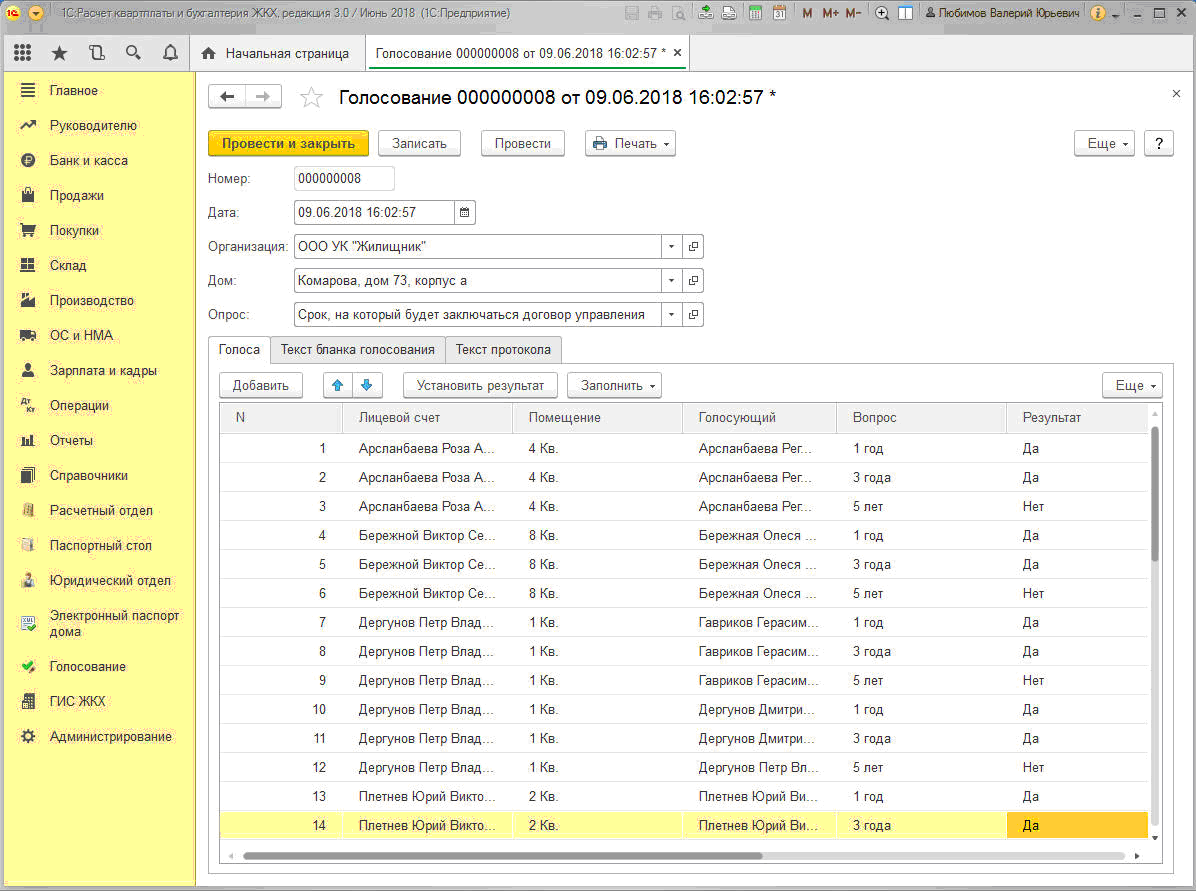Switch to Текст бланка голосования tab
1196x891 pixels.
tap(357, 349)
